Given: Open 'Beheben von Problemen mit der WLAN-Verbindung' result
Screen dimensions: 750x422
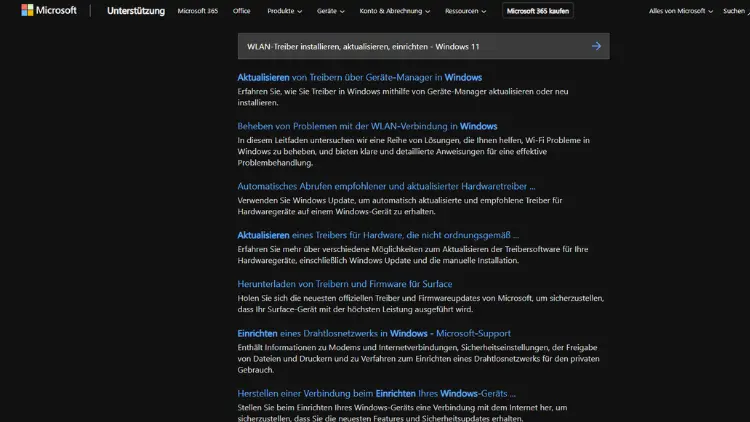Looking at the screenshot, I should click(367, 126).
